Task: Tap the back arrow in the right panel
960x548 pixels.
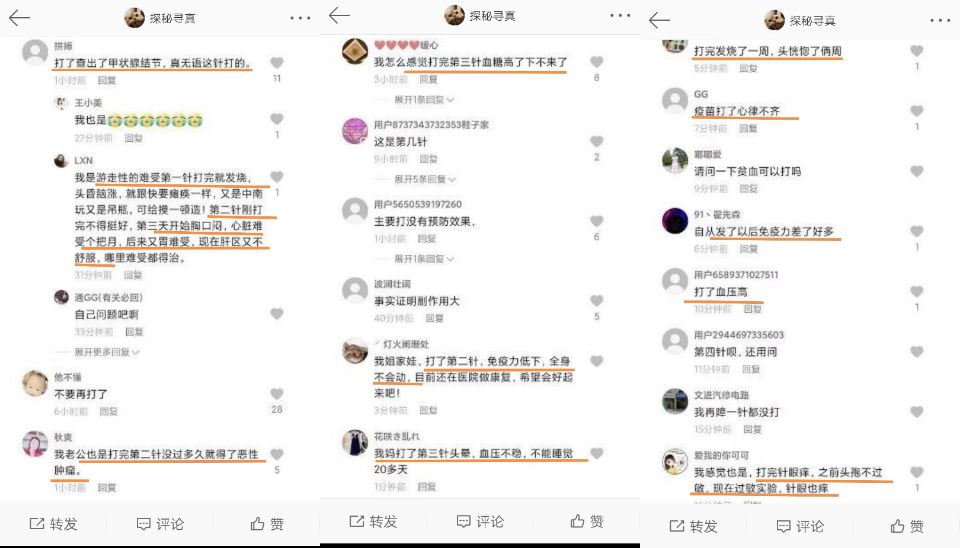Action: click(x=659, y=20)
